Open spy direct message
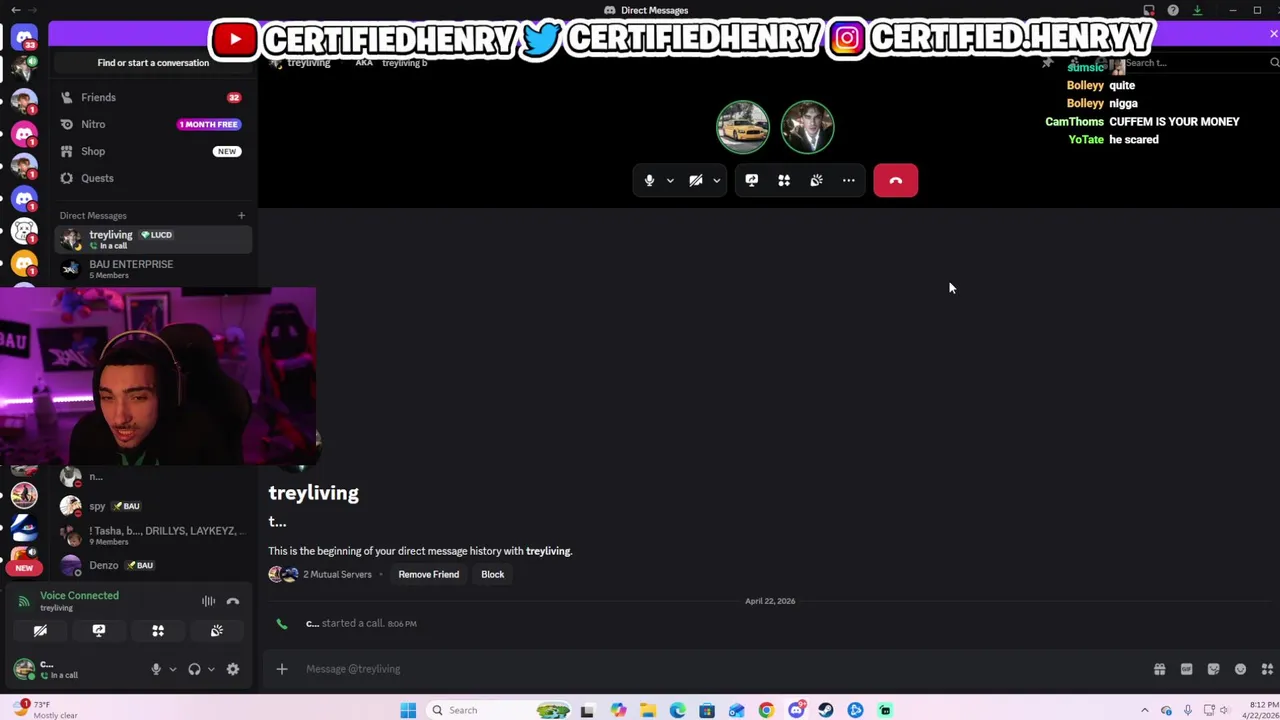The height and width of the screenshot is (720, 1280). [153, 506]
